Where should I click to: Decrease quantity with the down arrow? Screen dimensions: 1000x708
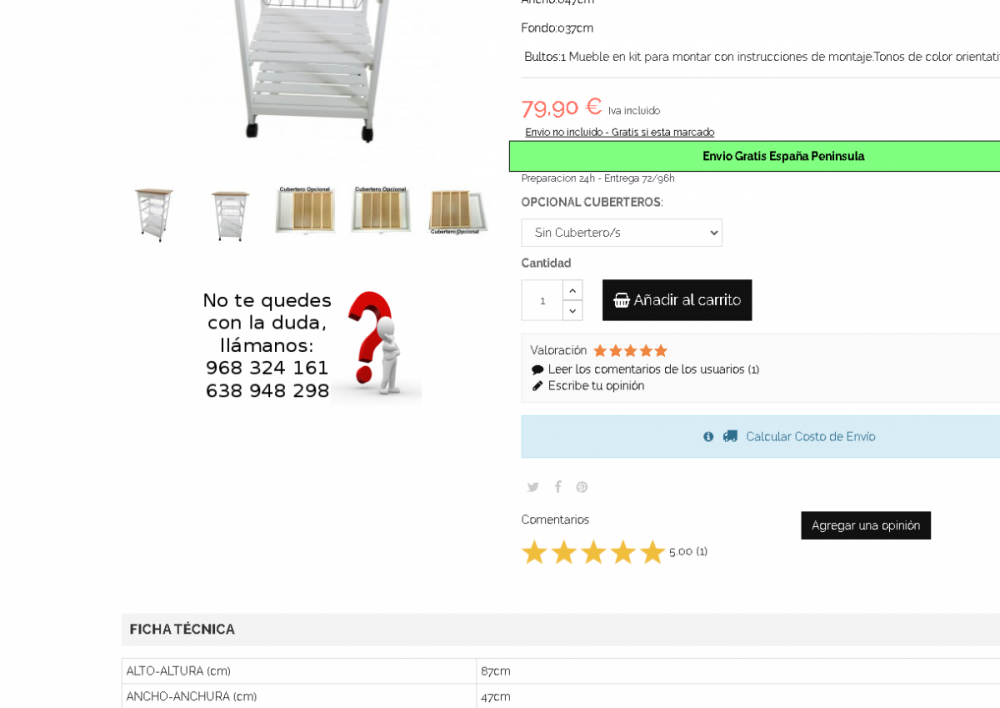pyautogui.click(x=572, y=311)
